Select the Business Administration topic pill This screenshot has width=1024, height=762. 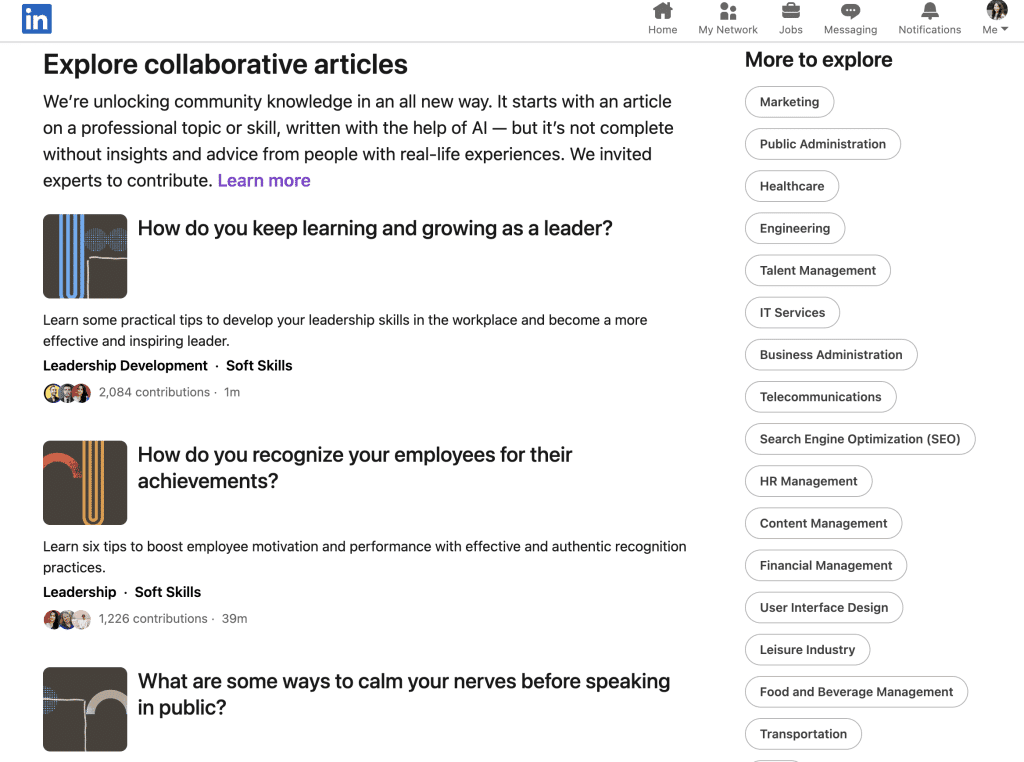point(831,355)
